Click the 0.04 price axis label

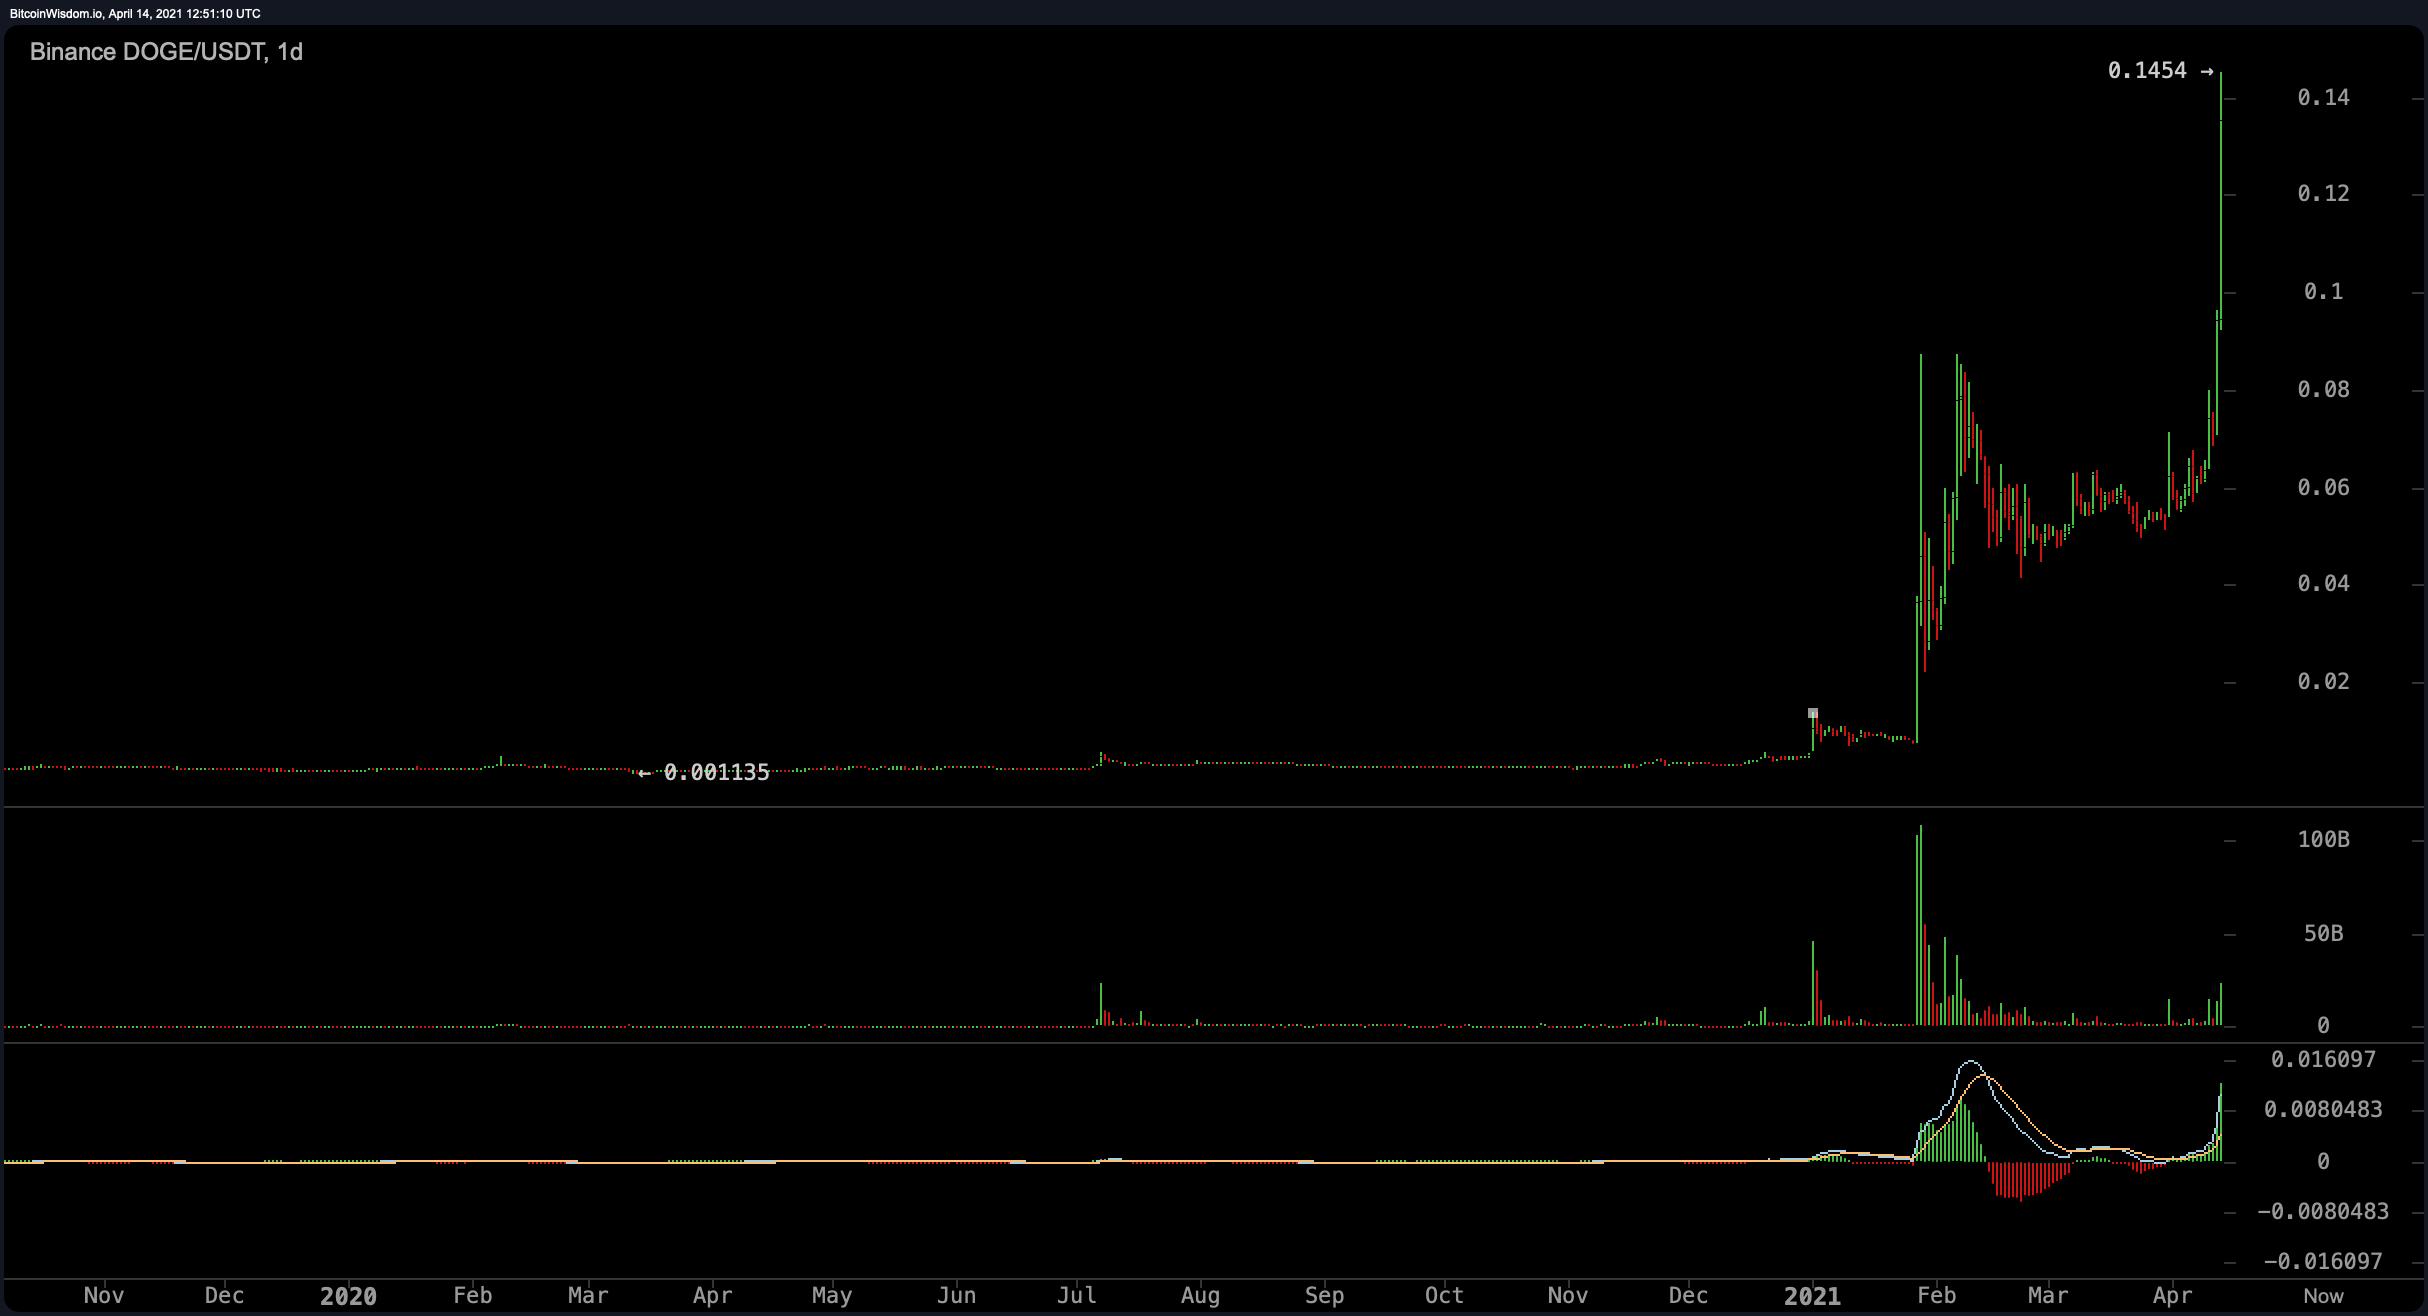[2323, 584]
